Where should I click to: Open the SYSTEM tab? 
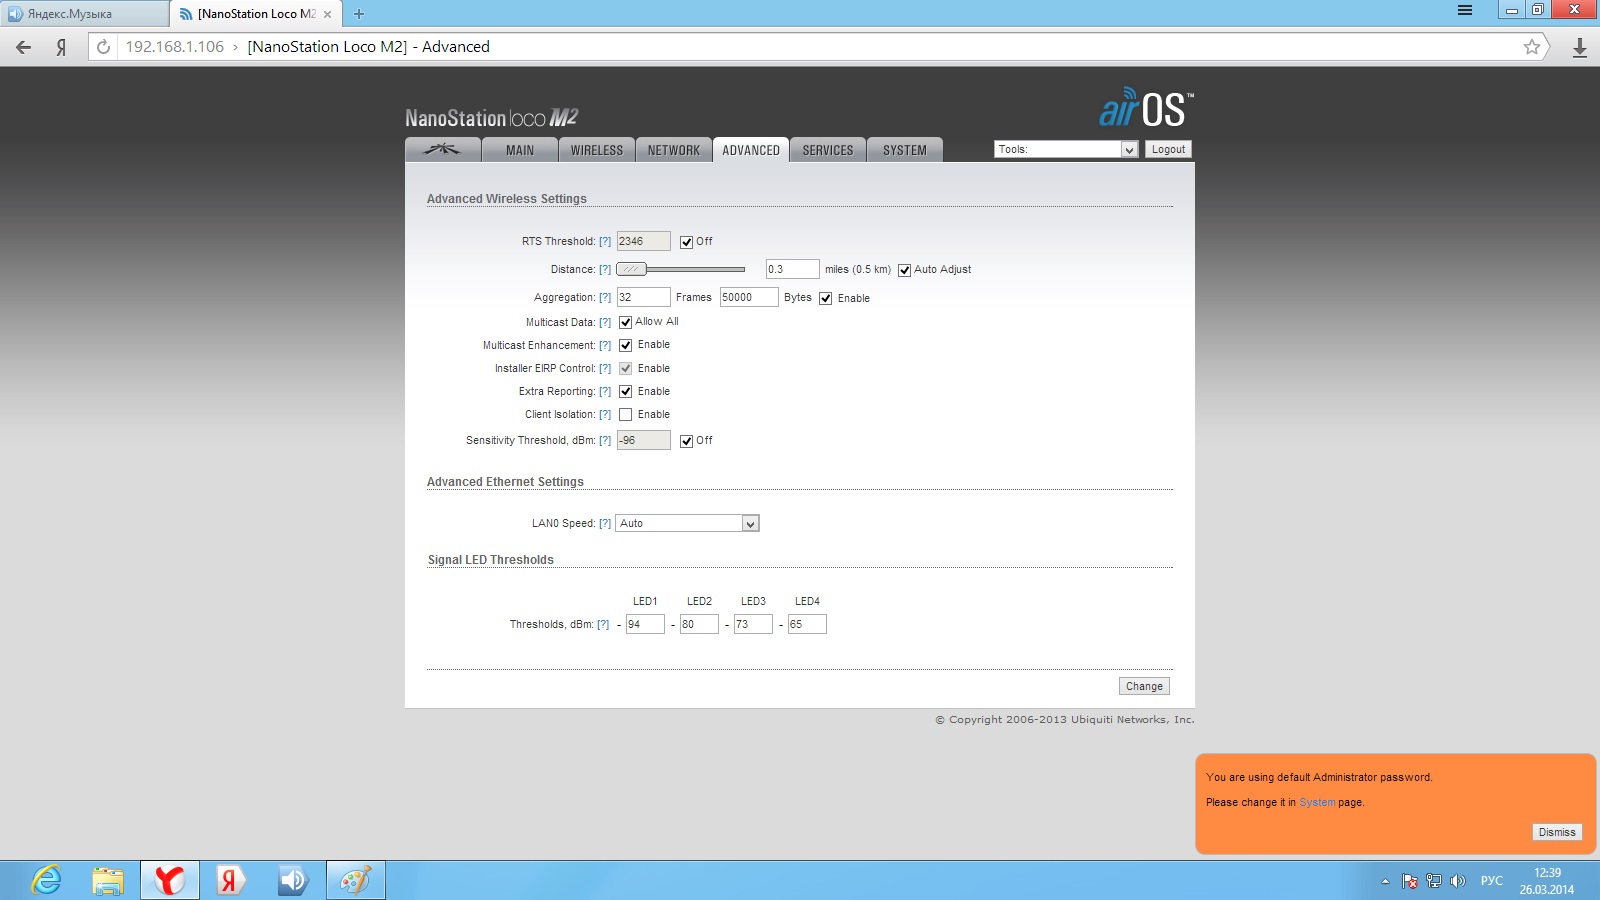click(905, 150)
